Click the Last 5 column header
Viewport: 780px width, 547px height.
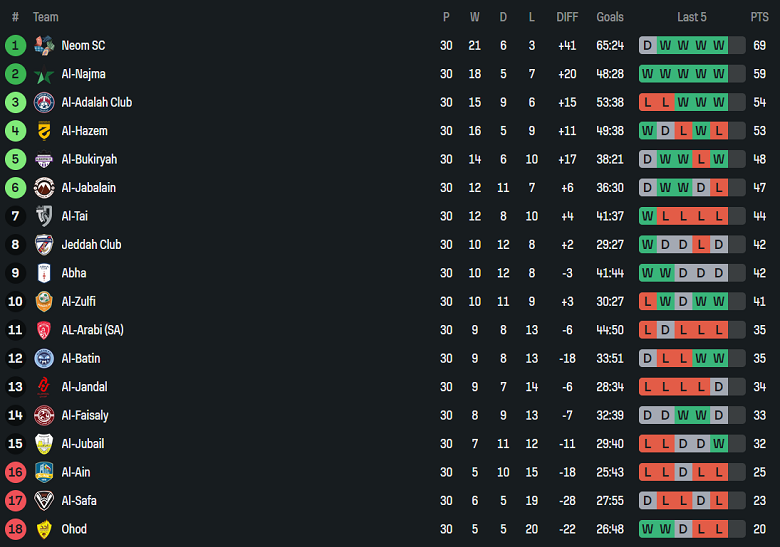click(692, 17)
